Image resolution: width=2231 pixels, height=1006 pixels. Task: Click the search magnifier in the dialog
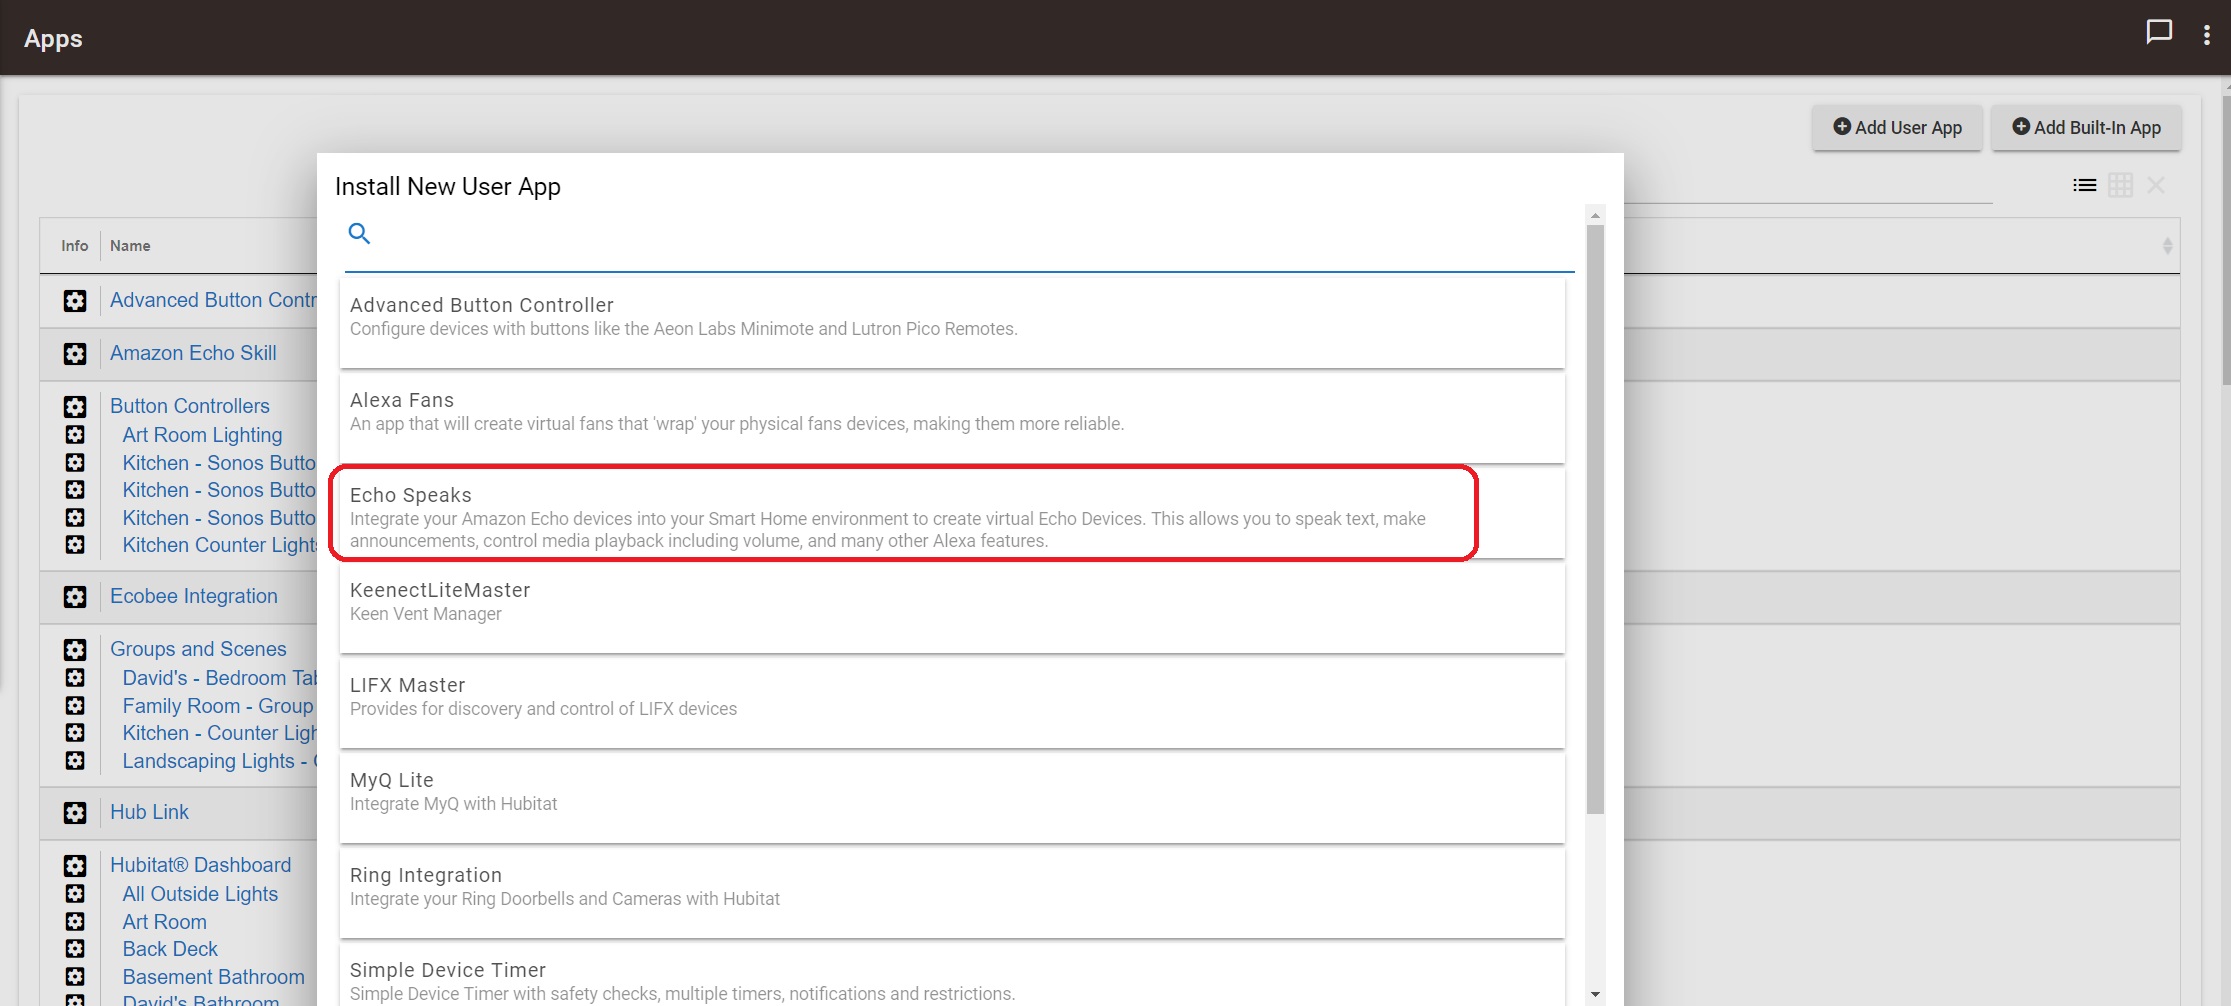coord(359,233)
